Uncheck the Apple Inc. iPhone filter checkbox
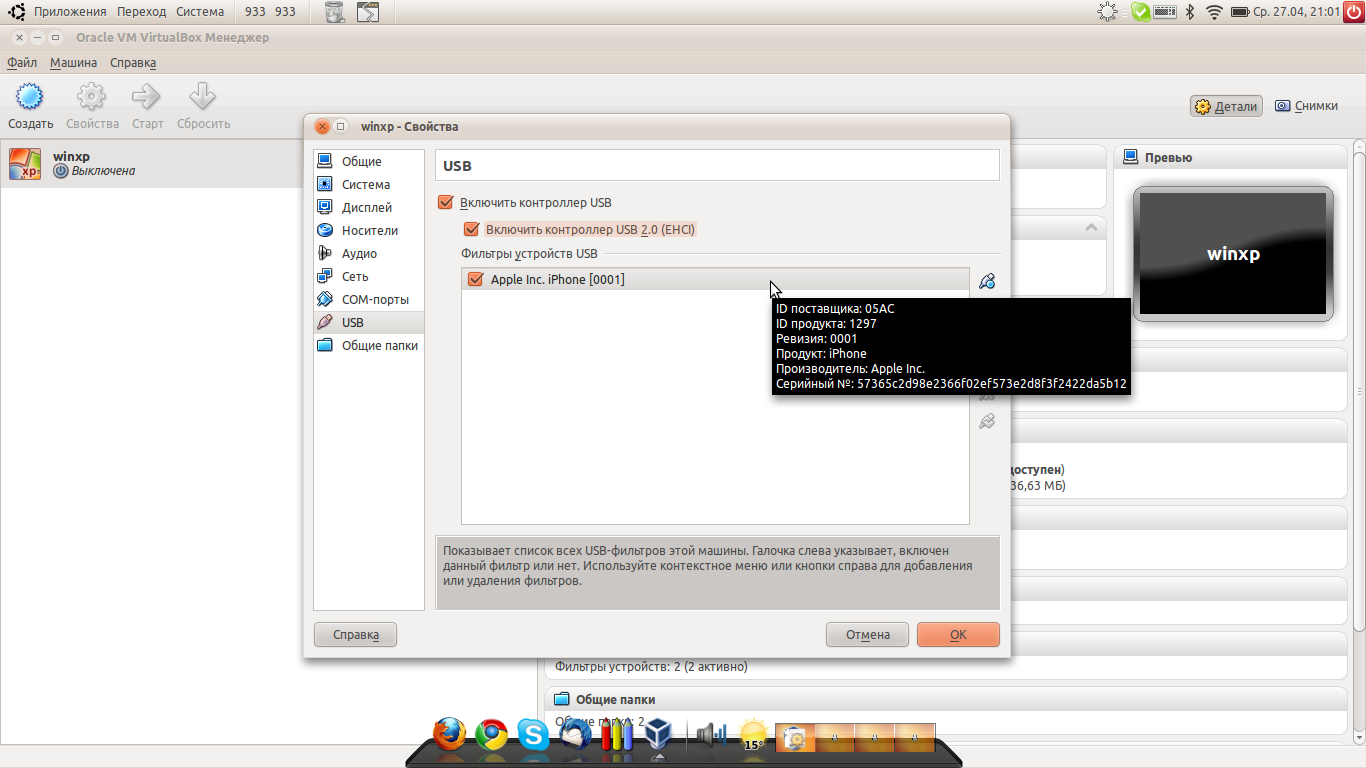The image size is (1366, 768). pos(475,279)
